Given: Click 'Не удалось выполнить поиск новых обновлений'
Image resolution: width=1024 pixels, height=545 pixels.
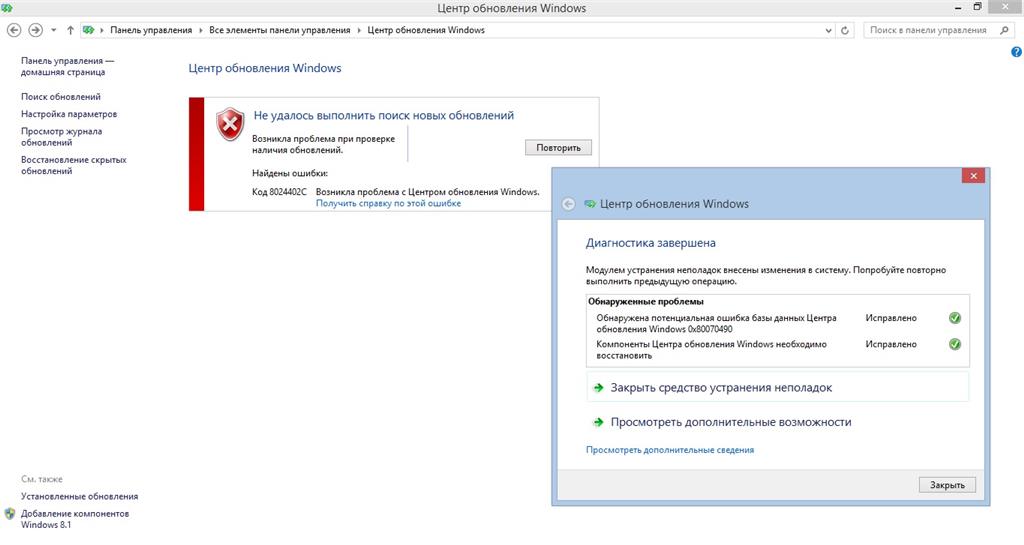Looking at the screenshot, I should (383, 116).
